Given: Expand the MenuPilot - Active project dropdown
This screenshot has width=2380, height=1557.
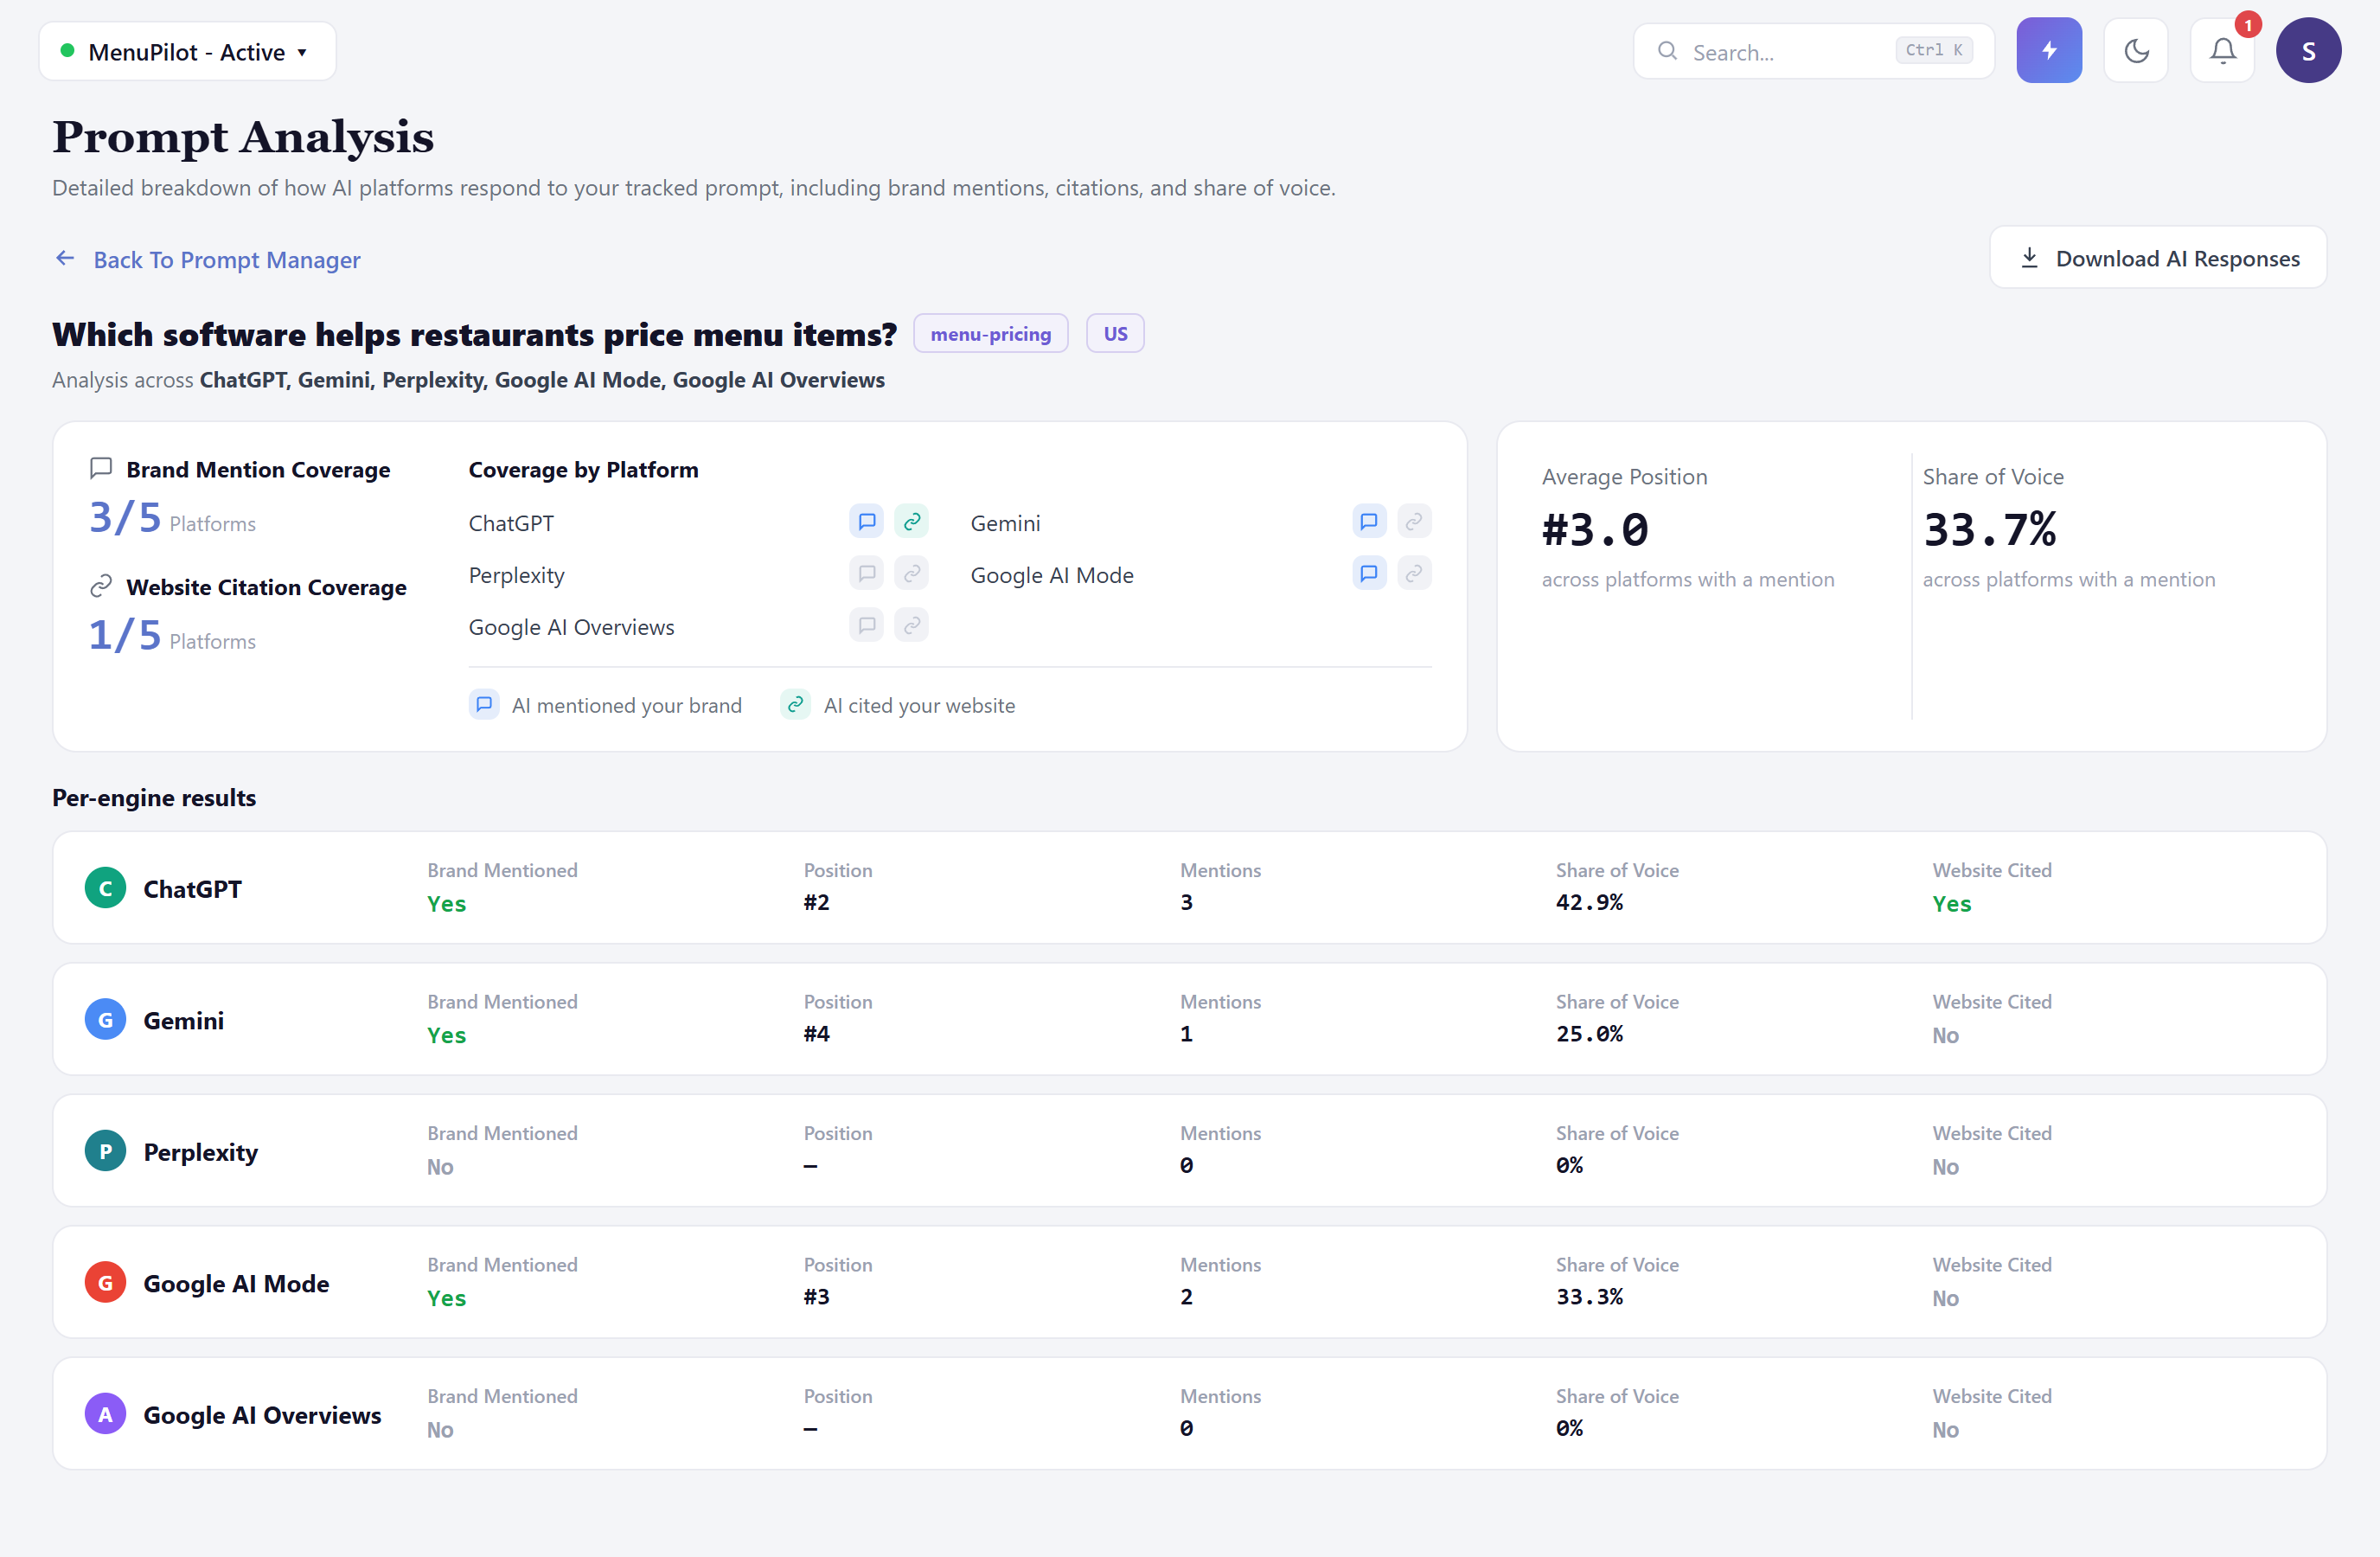Looking at the screenshot, I should [x=187, y=52].
